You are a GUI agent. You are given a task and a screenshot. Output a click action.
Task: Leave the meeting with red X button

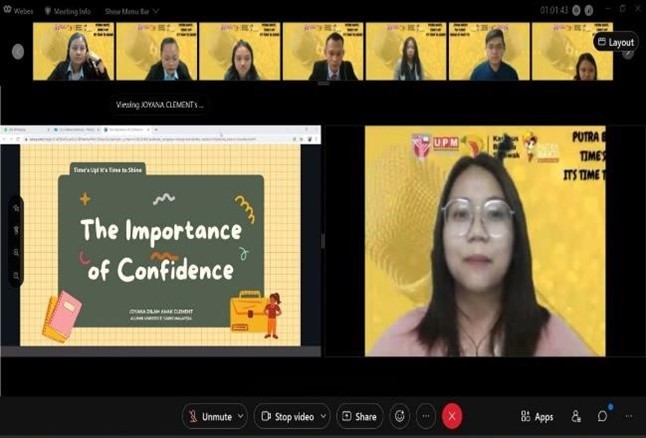[452, 416]
